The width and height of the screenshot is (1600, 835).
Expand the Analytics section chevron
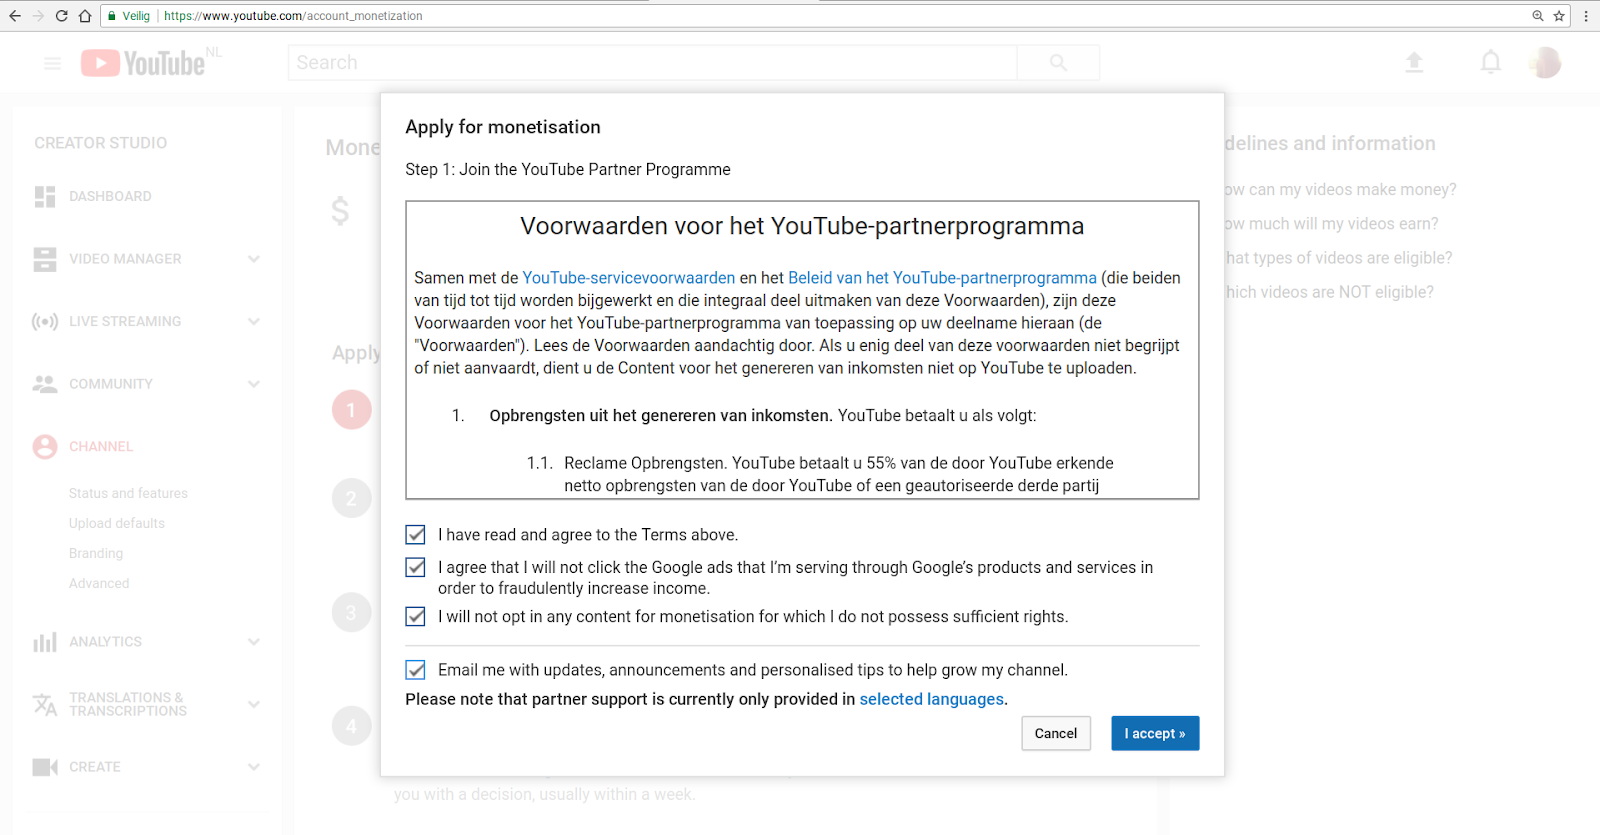click(x=254, y=642)
